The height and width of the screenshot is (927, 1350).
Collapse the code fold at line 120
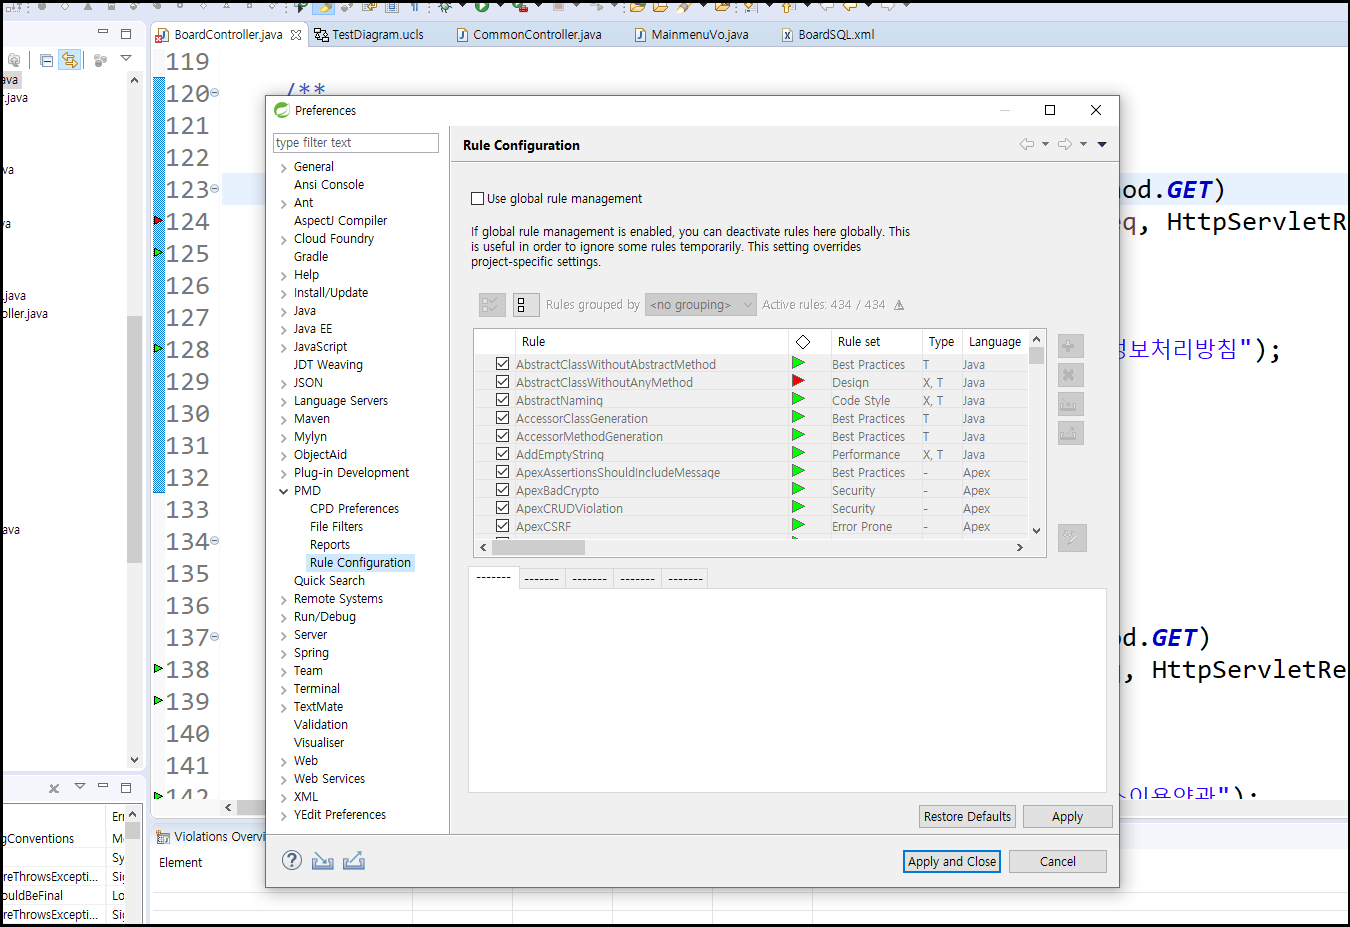point(214,93)
